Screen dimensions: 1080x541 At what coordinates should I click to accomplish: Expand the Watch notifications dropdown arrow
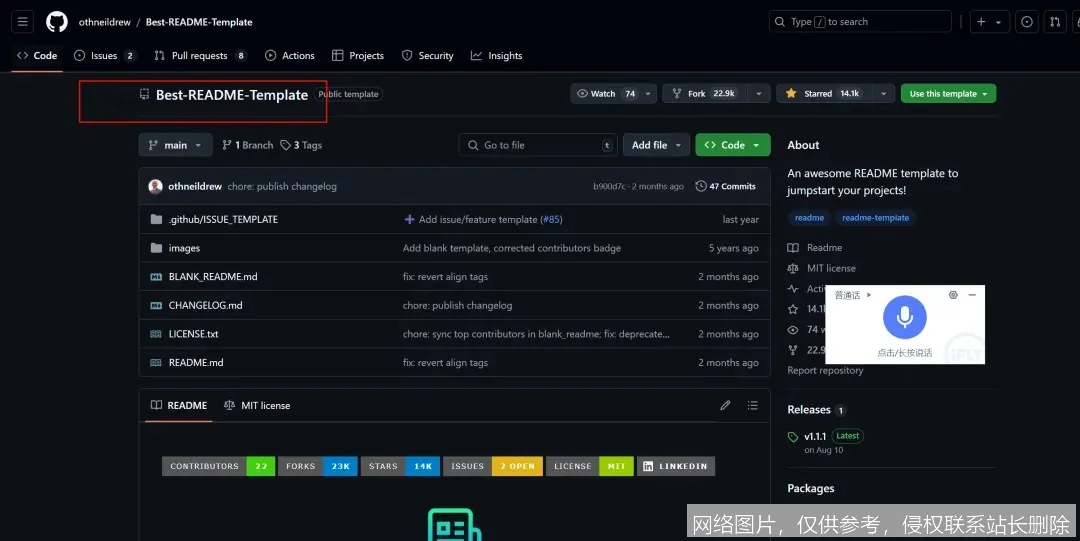coord(648,94)
